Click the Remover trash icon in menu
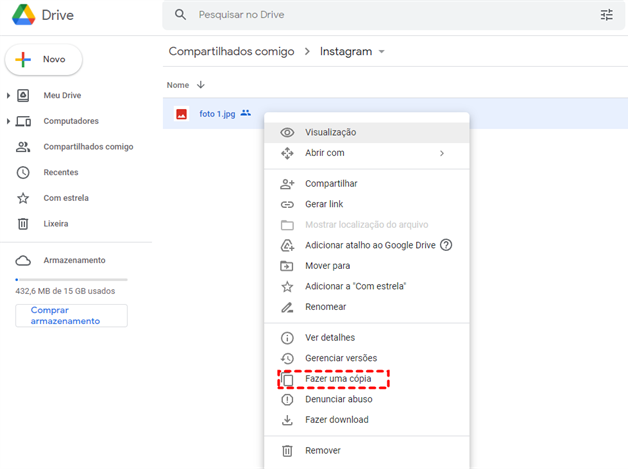628x469 pixels. [x=287, y=451]
